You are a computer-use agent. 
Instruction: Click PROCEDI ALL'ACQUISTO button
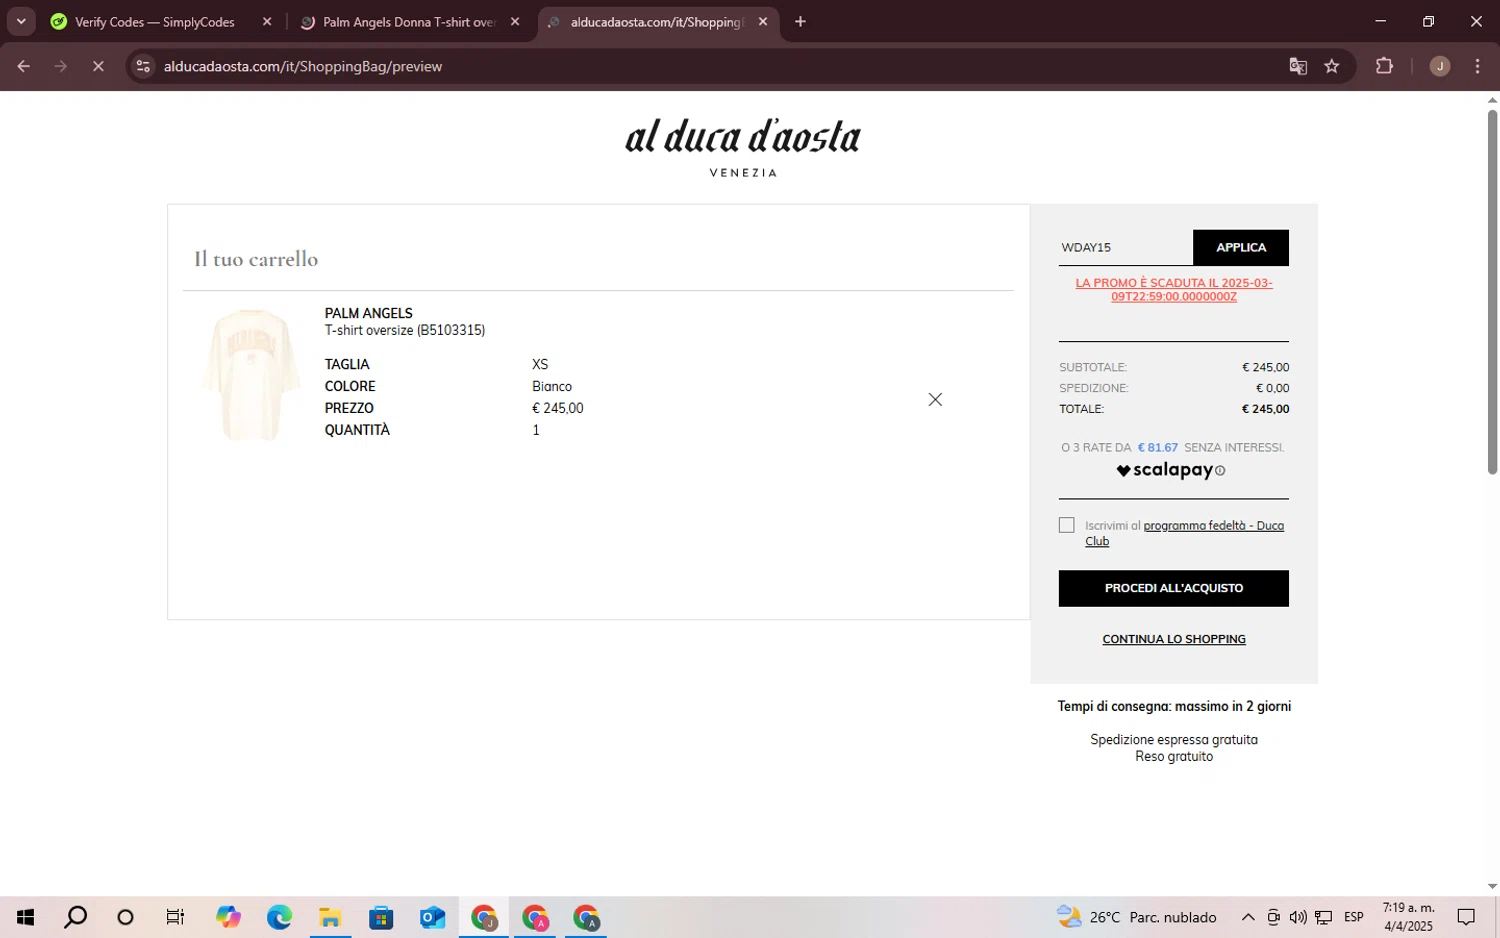[x=1173, y=588]
